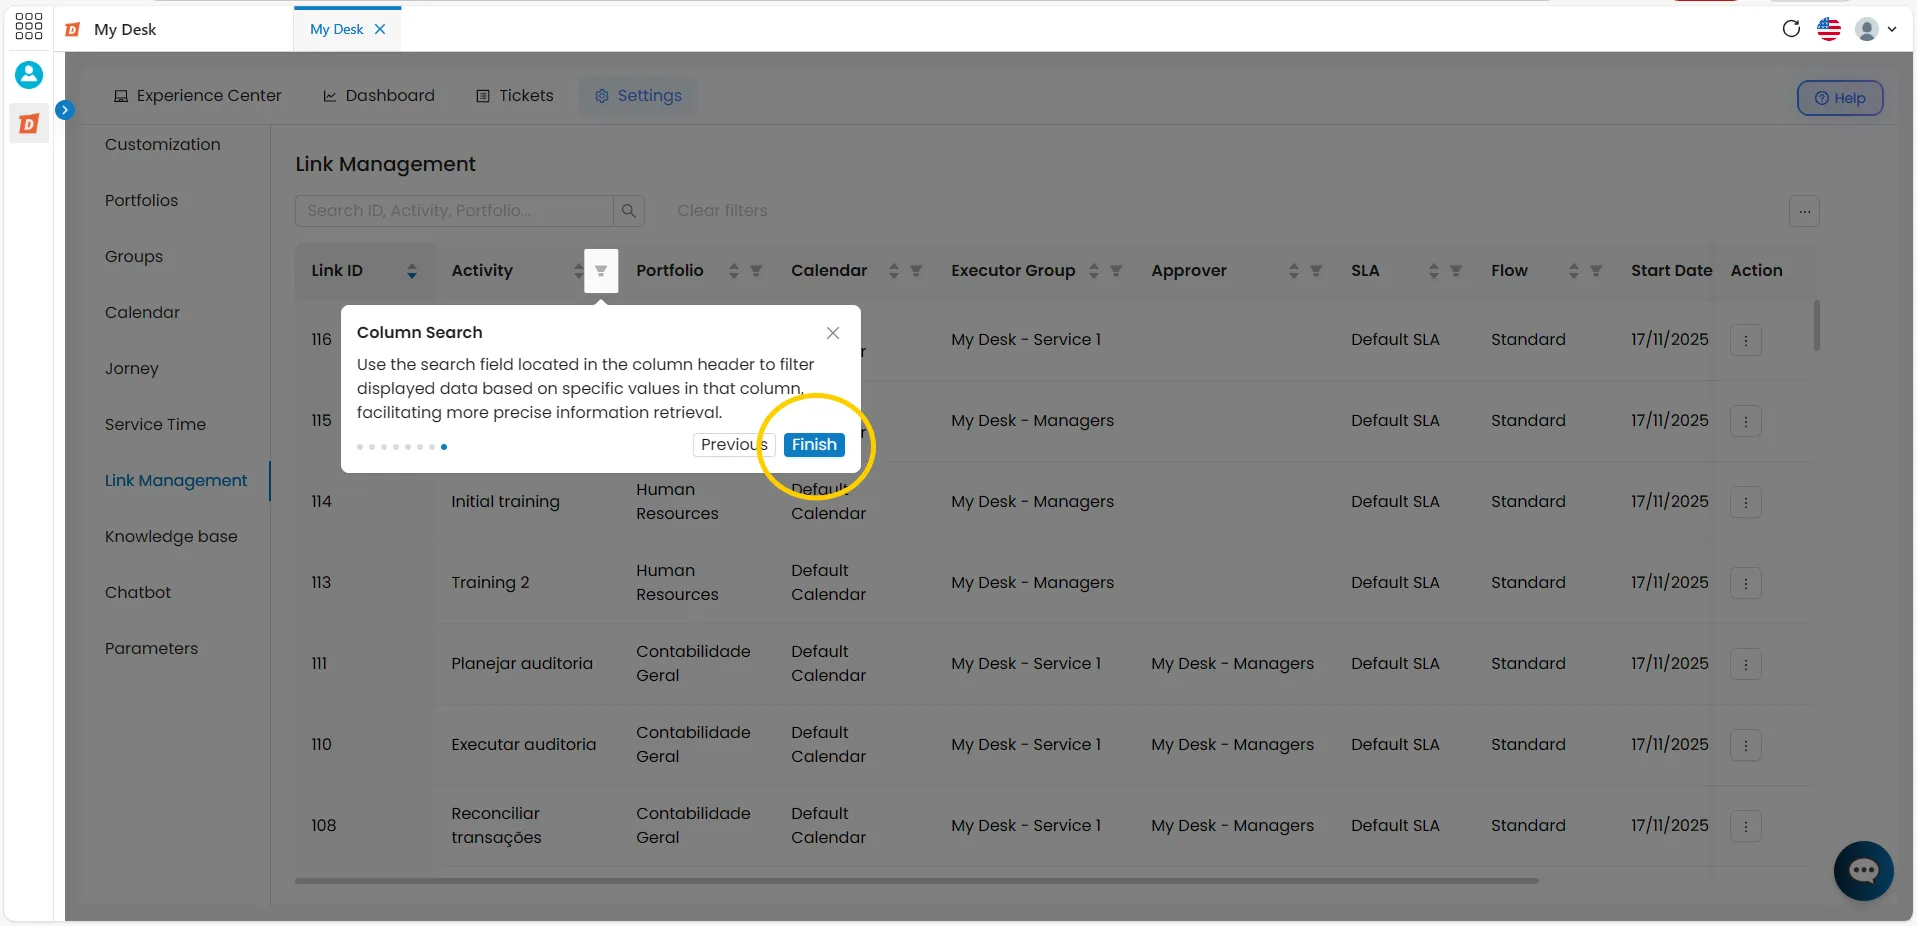Screen dimensions: 1917x926
Task: Open language selector flag icon
Action: (x=1829, y=29)
